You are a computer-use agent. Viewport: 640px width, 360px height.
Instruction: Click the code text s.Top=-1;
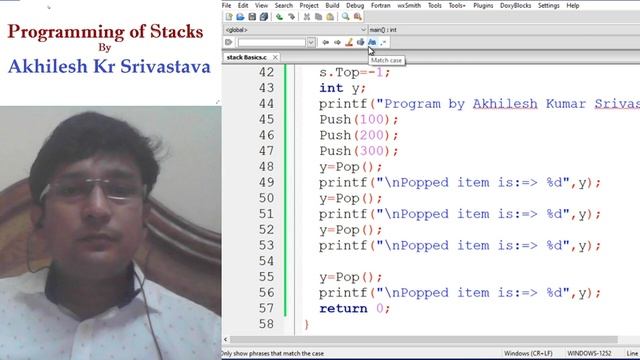(355, 73)
